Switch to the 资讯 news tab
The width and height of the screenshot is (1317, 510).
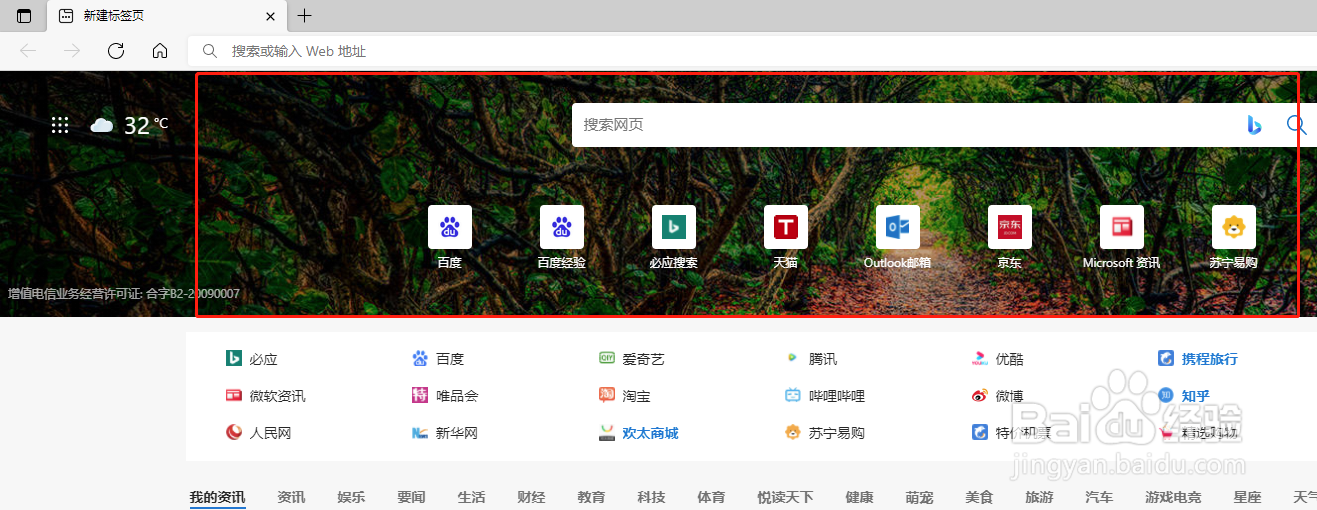pos(291,497)
